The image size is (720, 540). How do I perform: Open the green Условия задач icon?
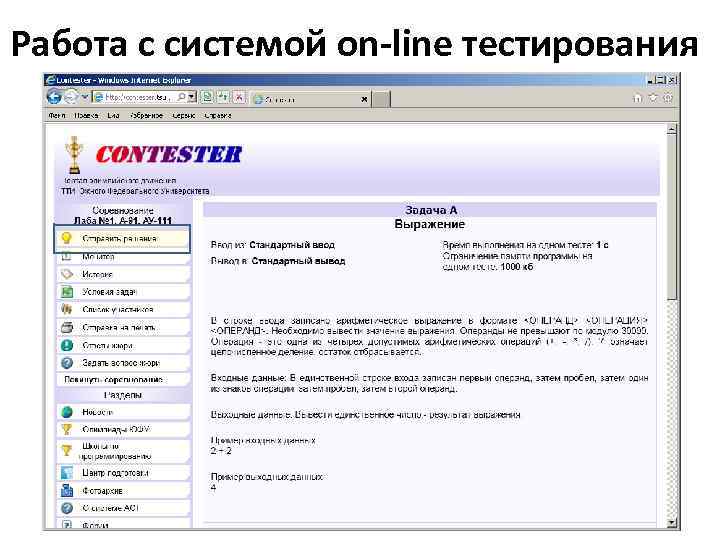click(x=67, y=292)
